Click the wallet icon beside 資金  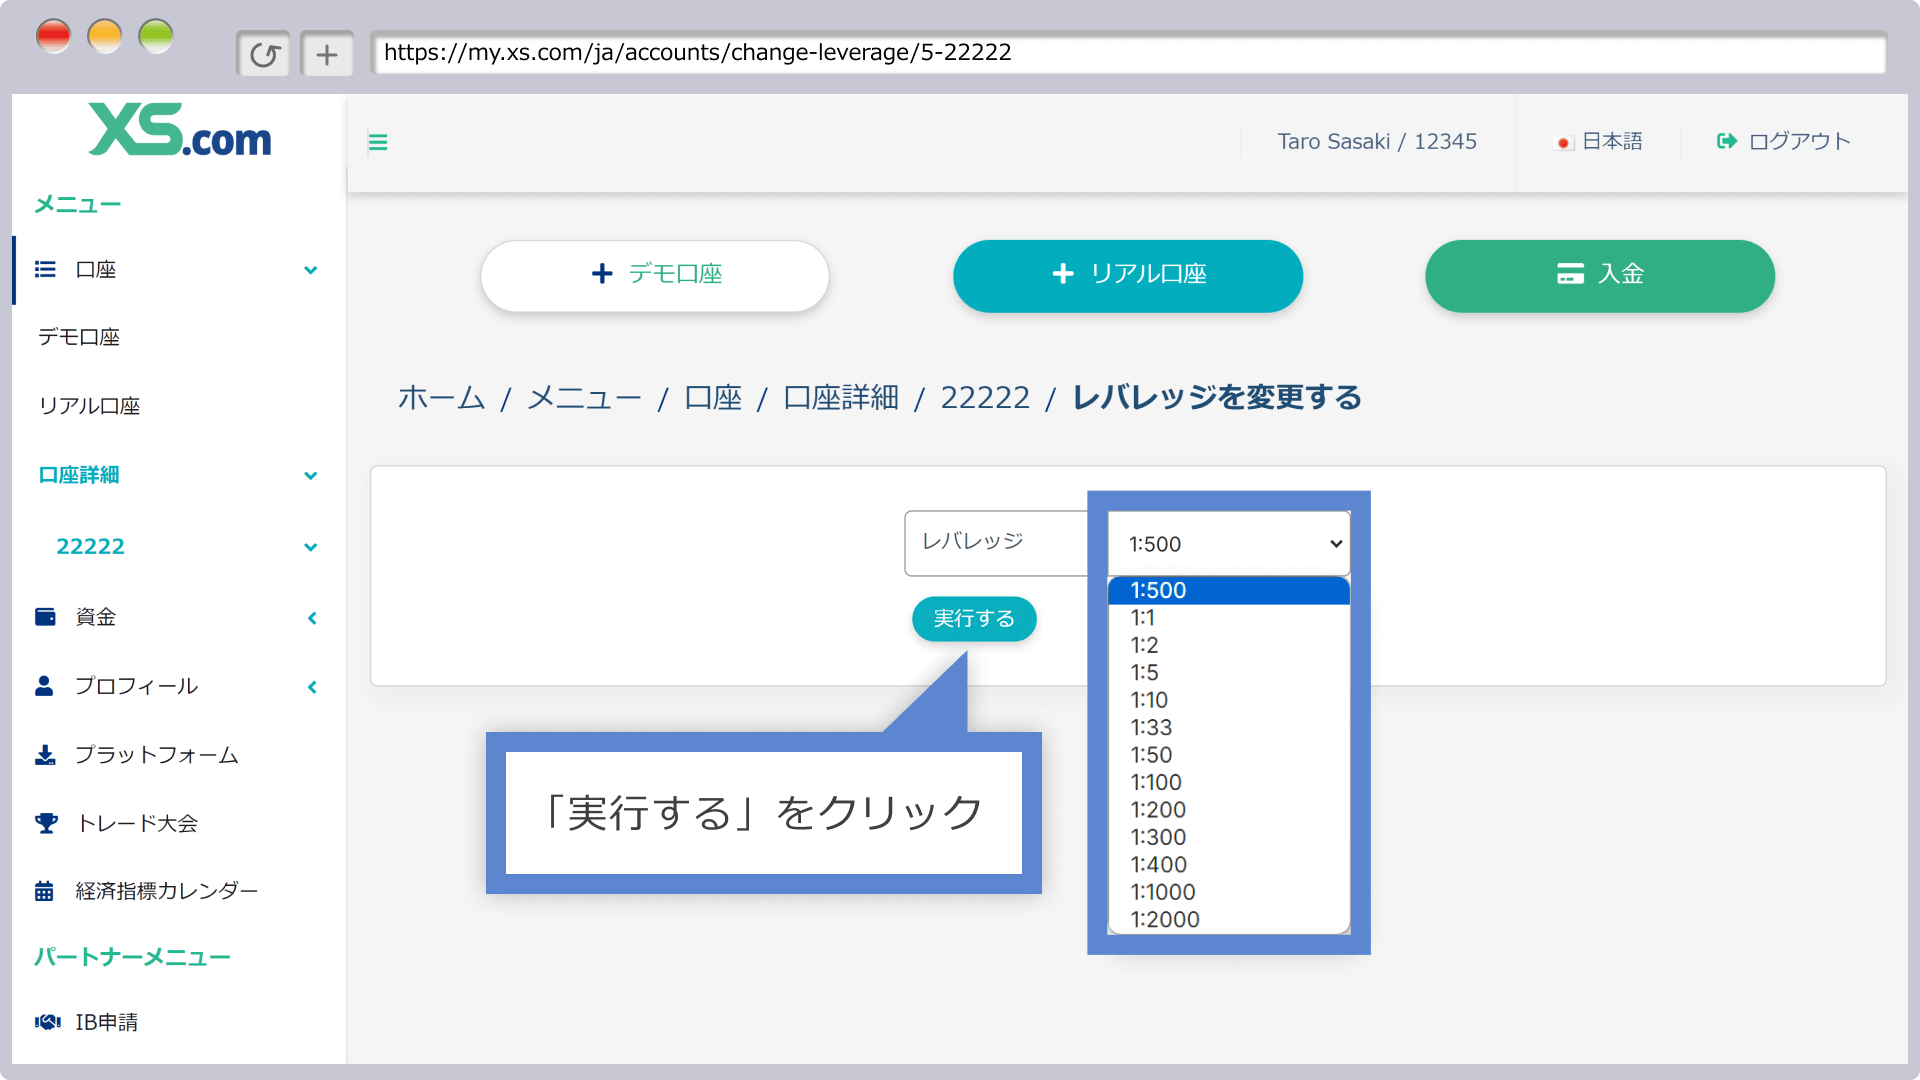tap(45, 617)
